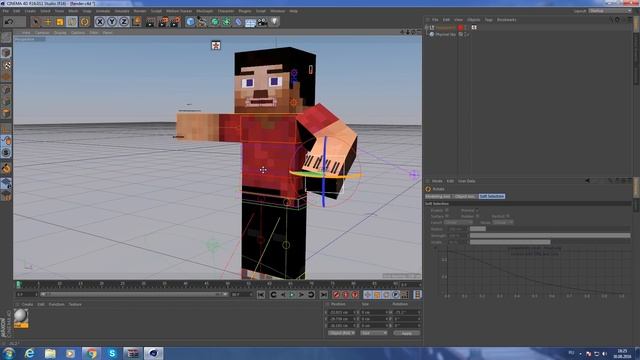Click Render View clapperboard icon

click(151, 22)
